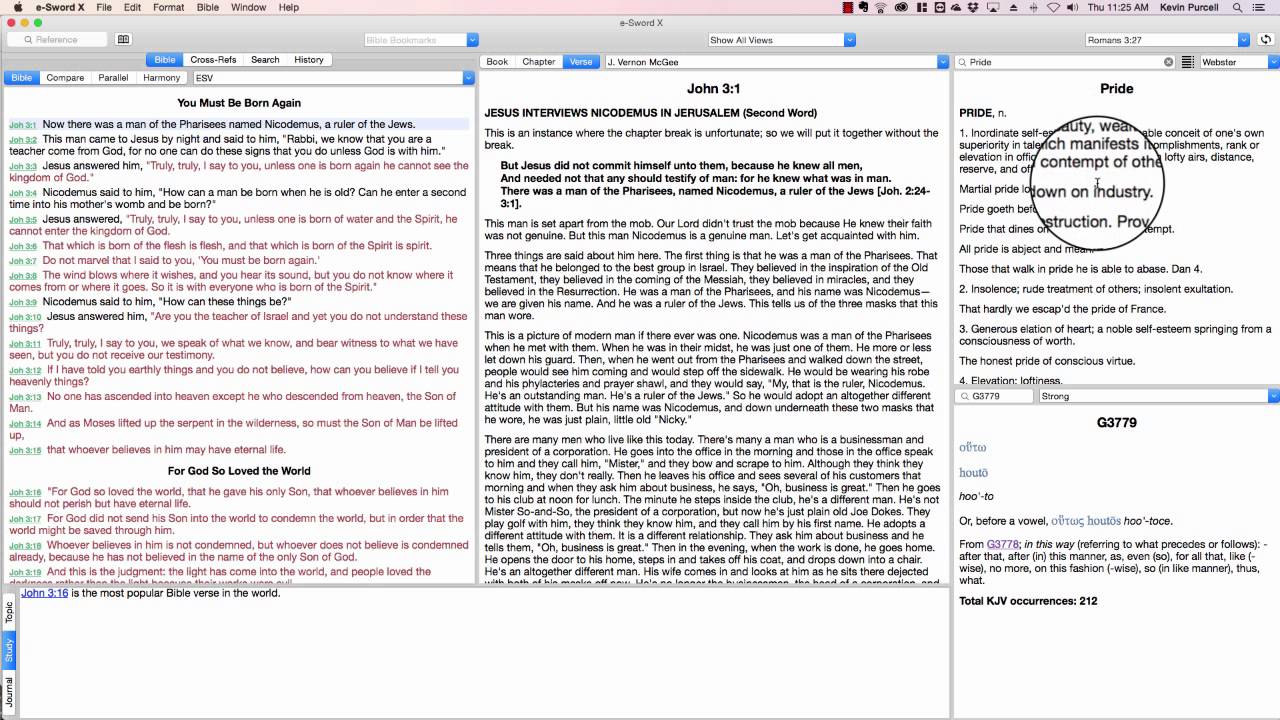Open the Edit menu
1280x720 pixels.
[x=132, y=7]
